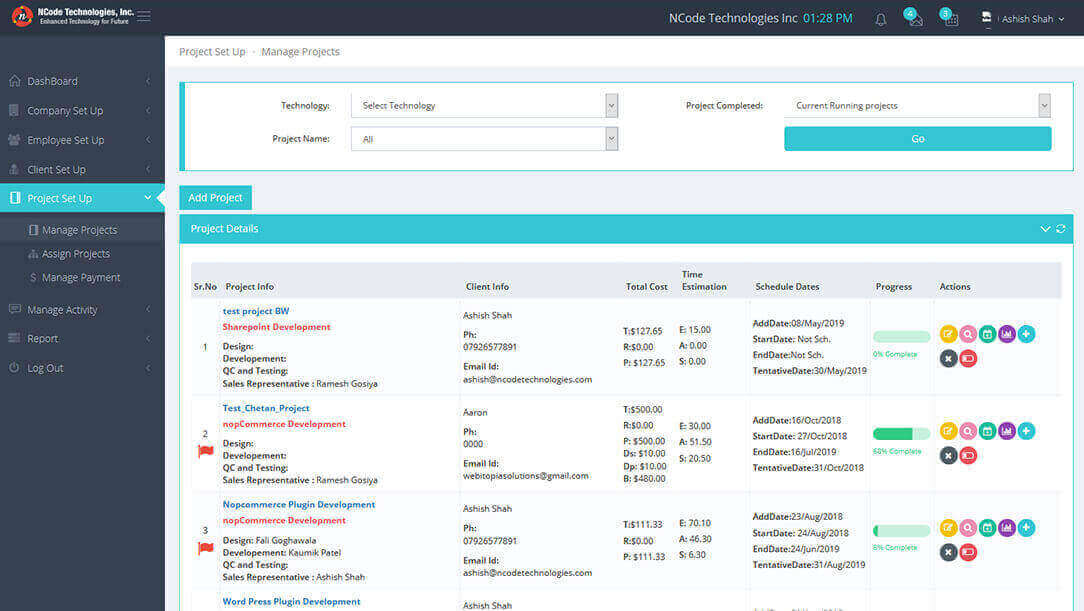Toggle sidebar with the hamburger menu icon

point(144,16)
